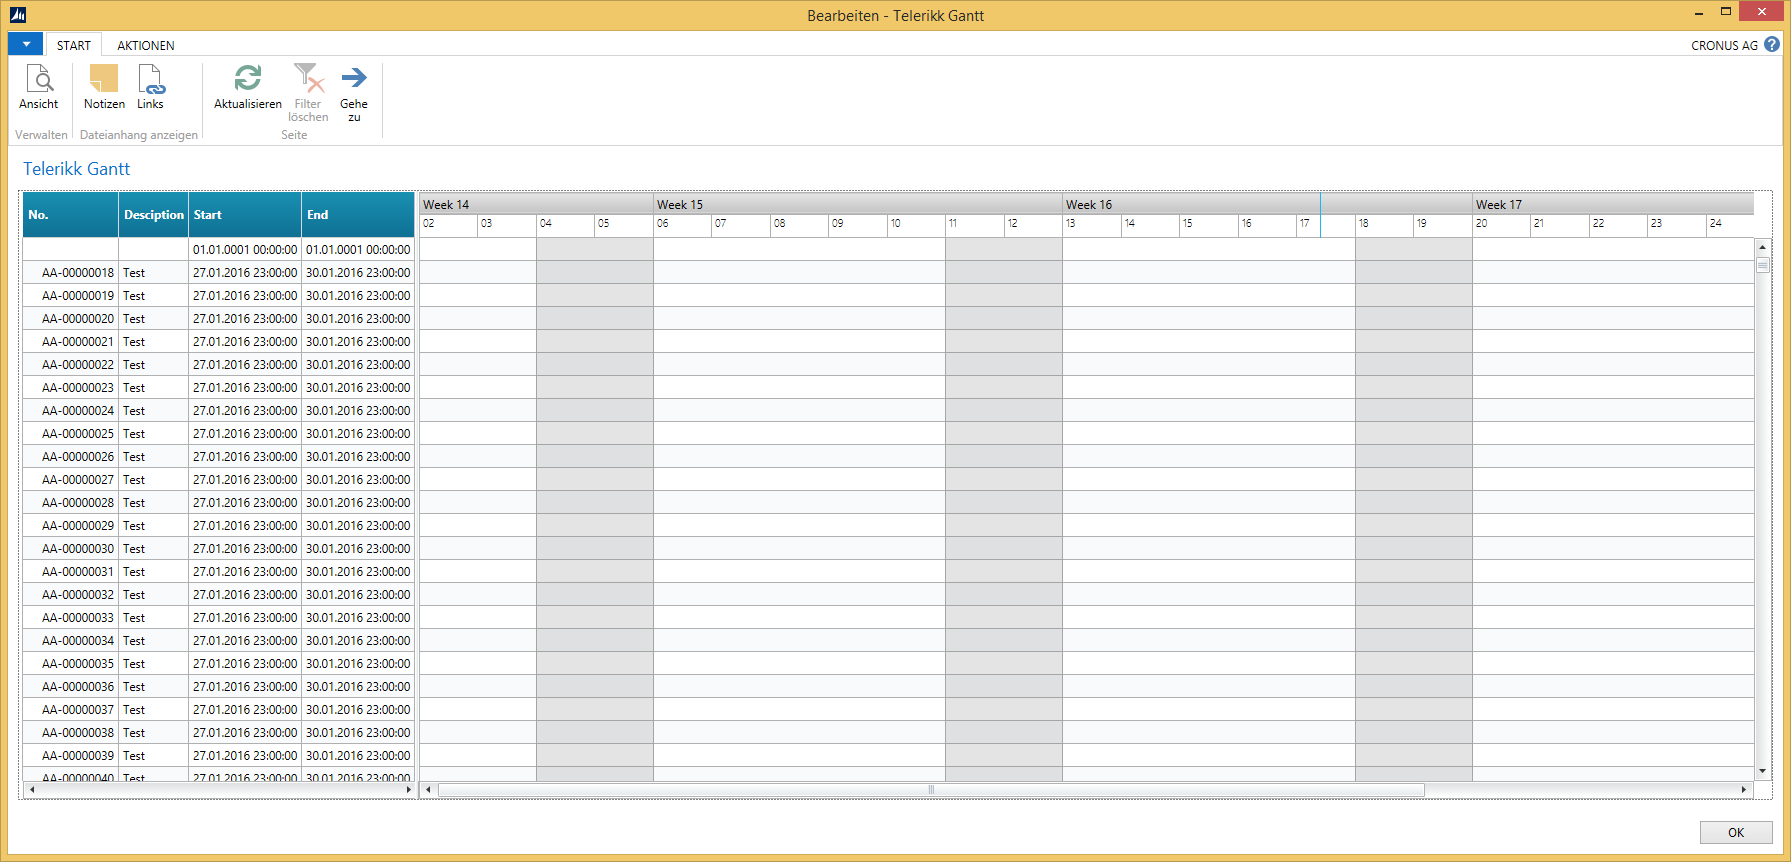Clear filter with Filter löschen
1791x862 pixels.
click(x=308, y=93)
